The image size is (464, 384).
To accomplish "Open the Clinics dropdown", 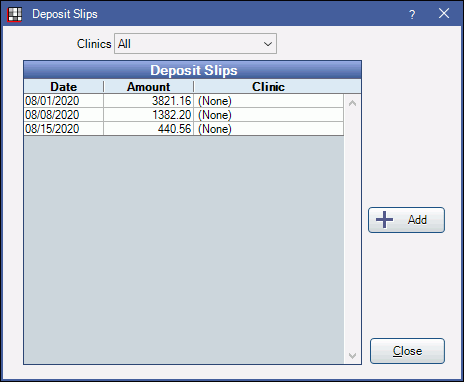I will coord(195,43).
